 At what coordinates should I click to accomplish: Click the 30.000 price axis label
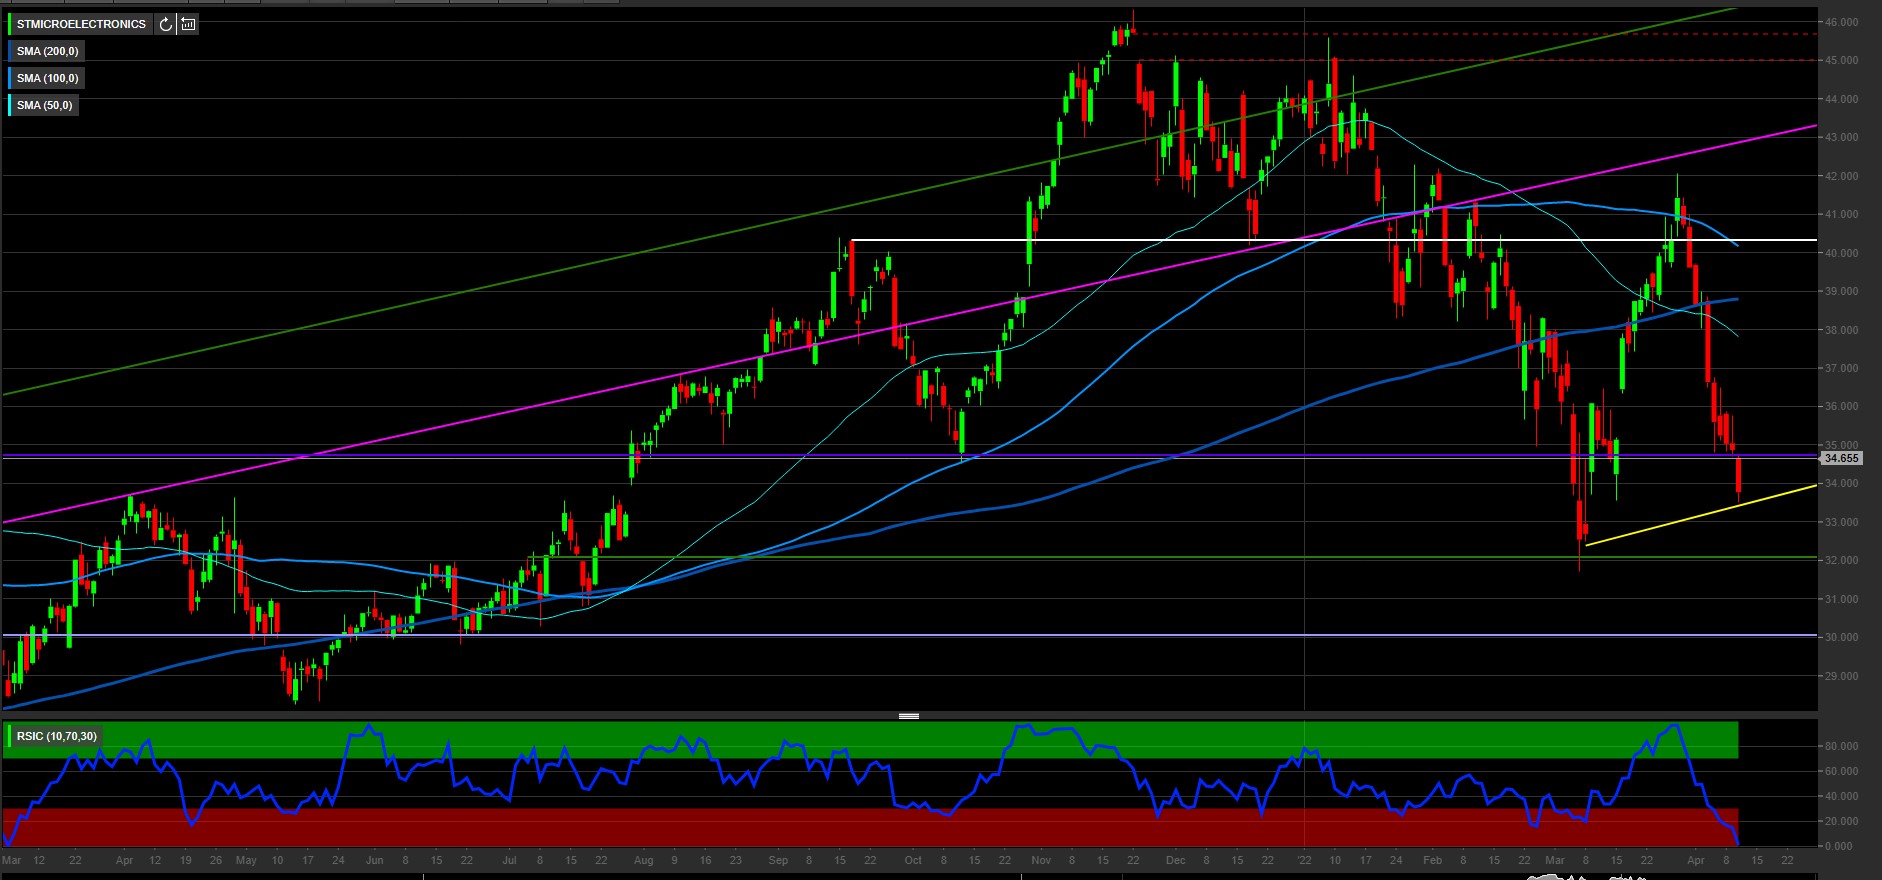click(x=1842, y=637)
